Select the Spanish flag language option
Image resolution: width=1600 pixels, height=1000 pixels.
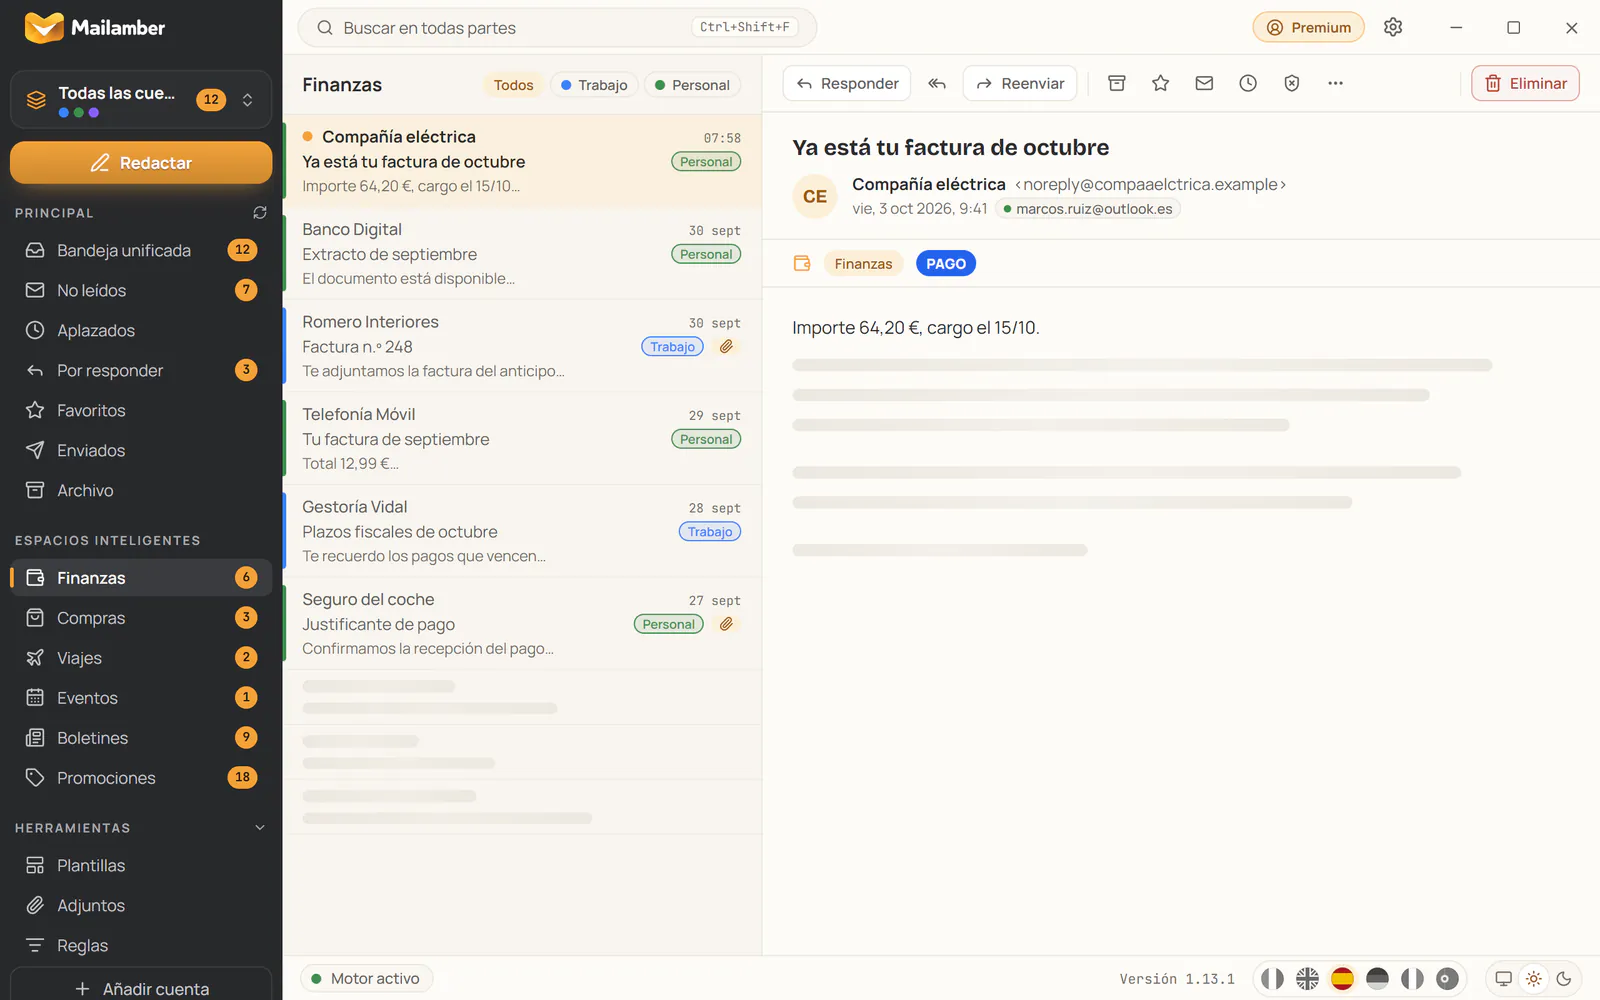tap(1342, 978)
